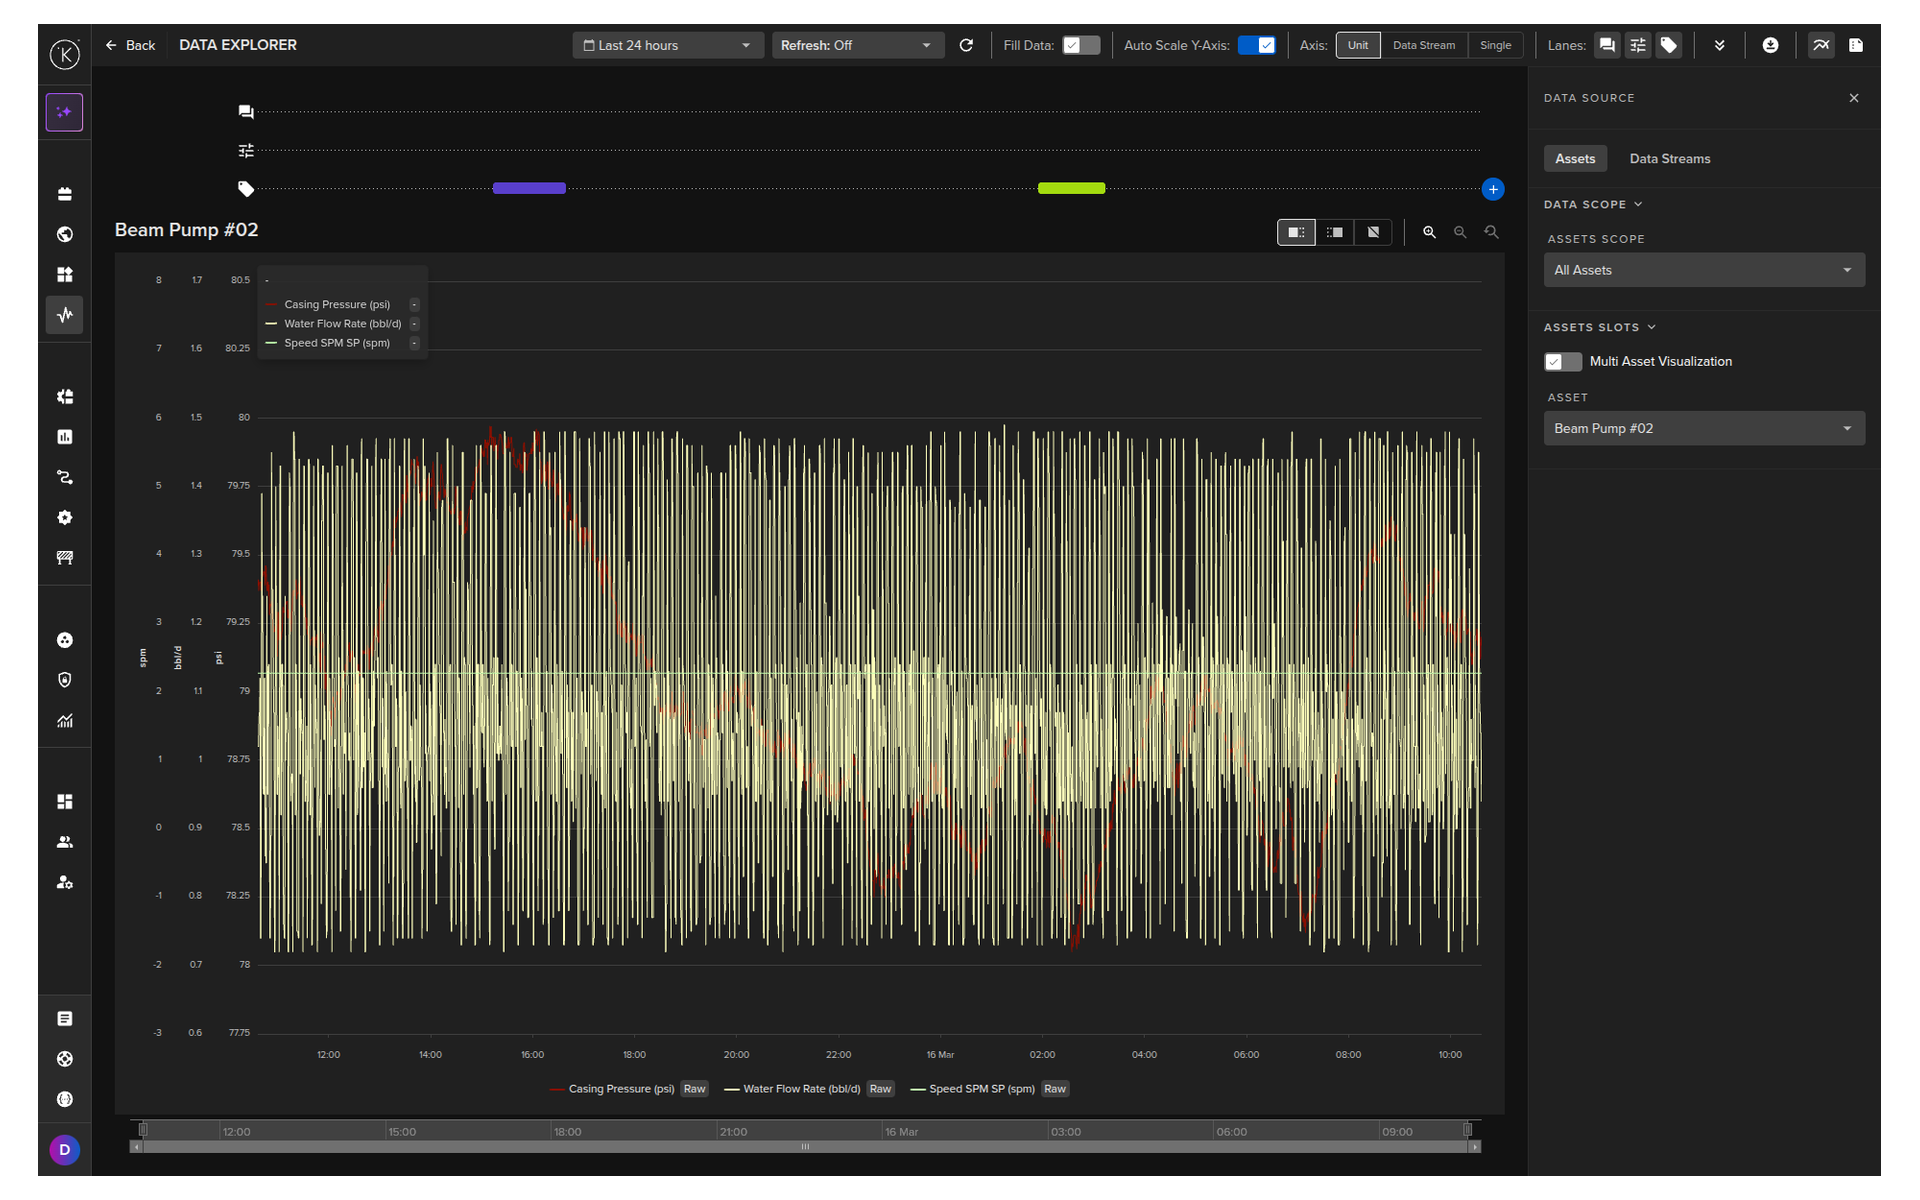This screenshot has width=1920, height=1200.
Task: Open the Last 24 hours time range dropdown
Action: click(668, 45)
